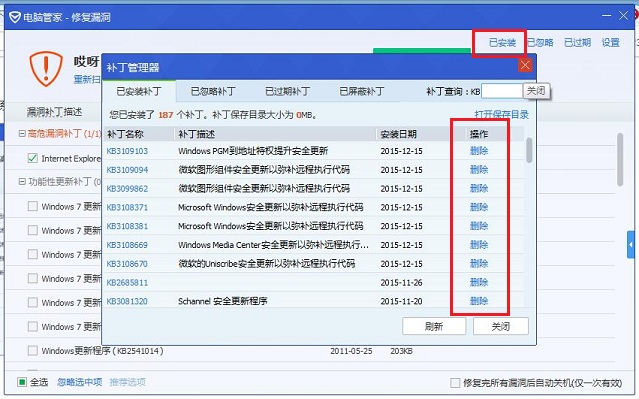Click the 补丁名称 column header
Viewport: 639px width, 399px height.
[x=125, y=134]
